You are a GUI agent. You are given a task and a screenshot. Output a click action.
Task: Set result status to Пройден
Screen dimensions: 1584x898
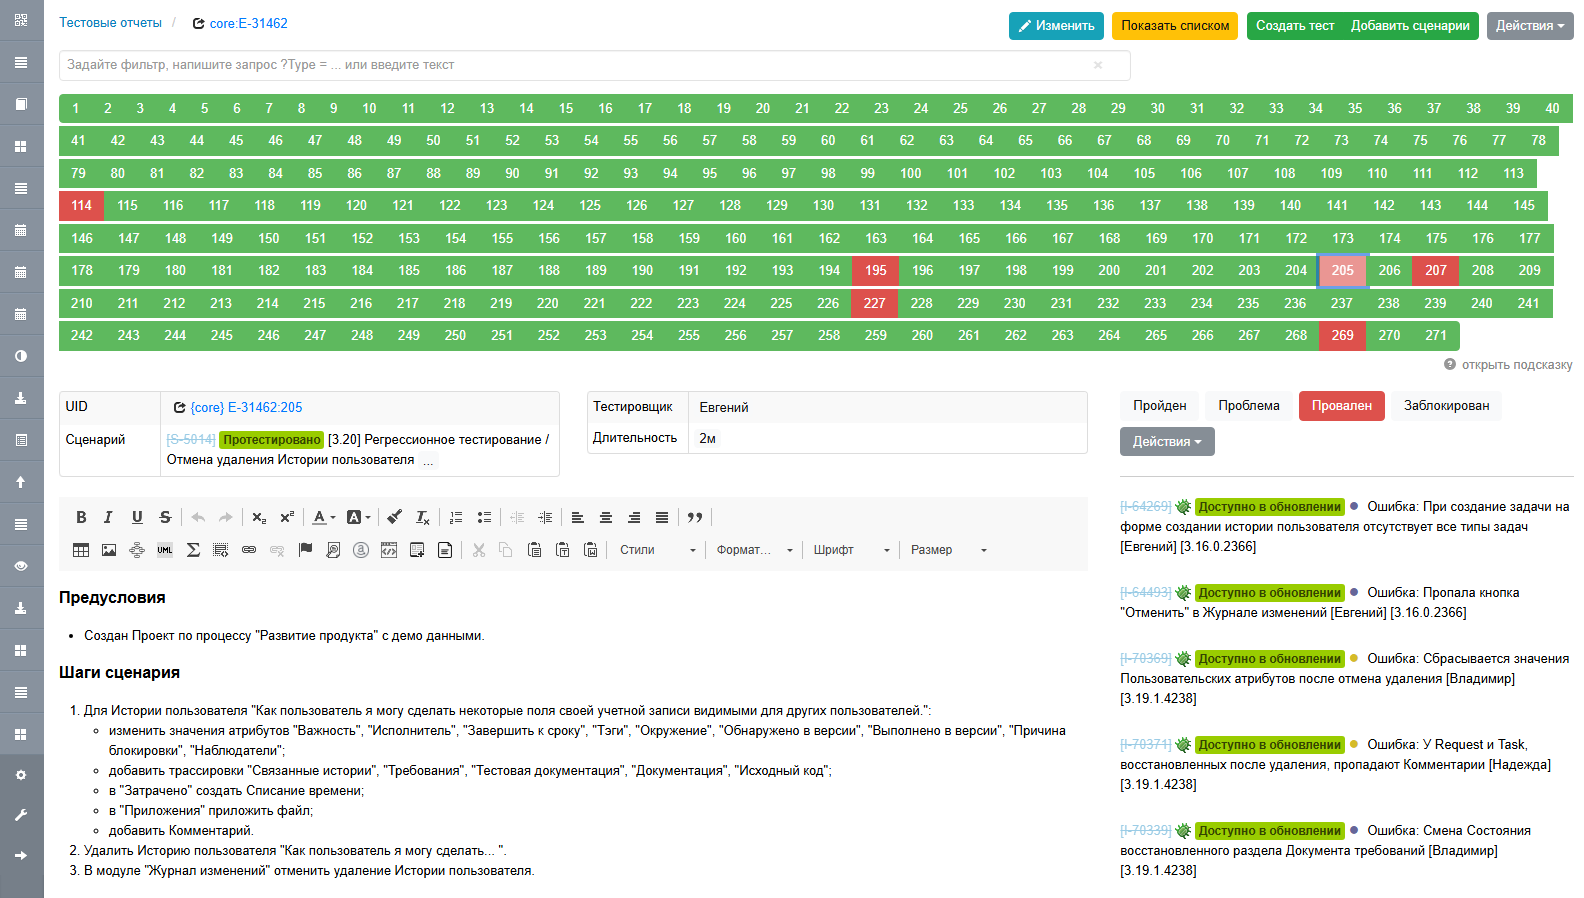point(1160,406)
